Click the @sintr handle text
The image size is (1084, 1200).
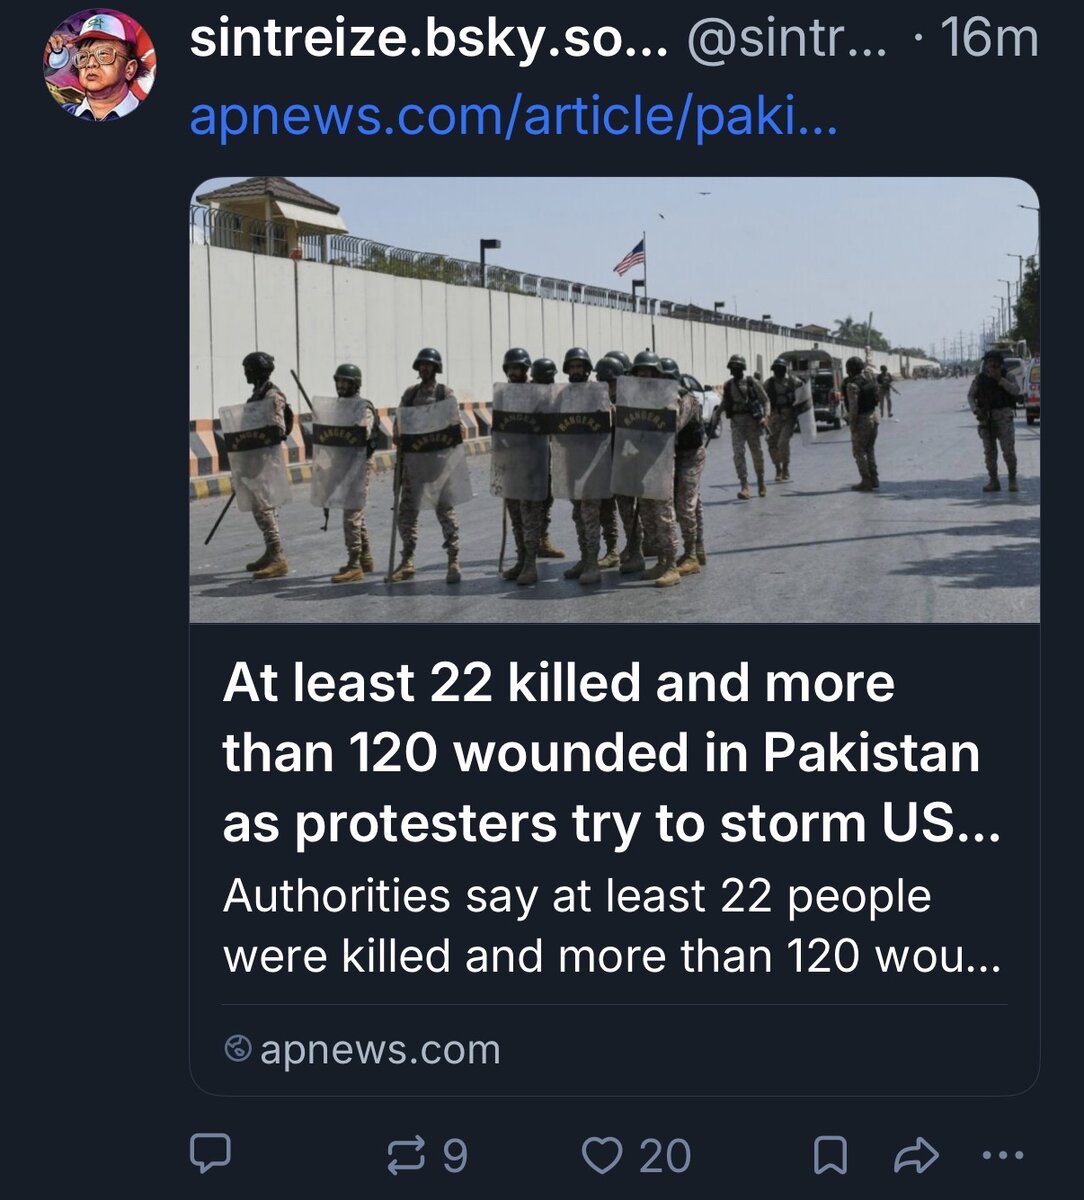click(785, 40)
